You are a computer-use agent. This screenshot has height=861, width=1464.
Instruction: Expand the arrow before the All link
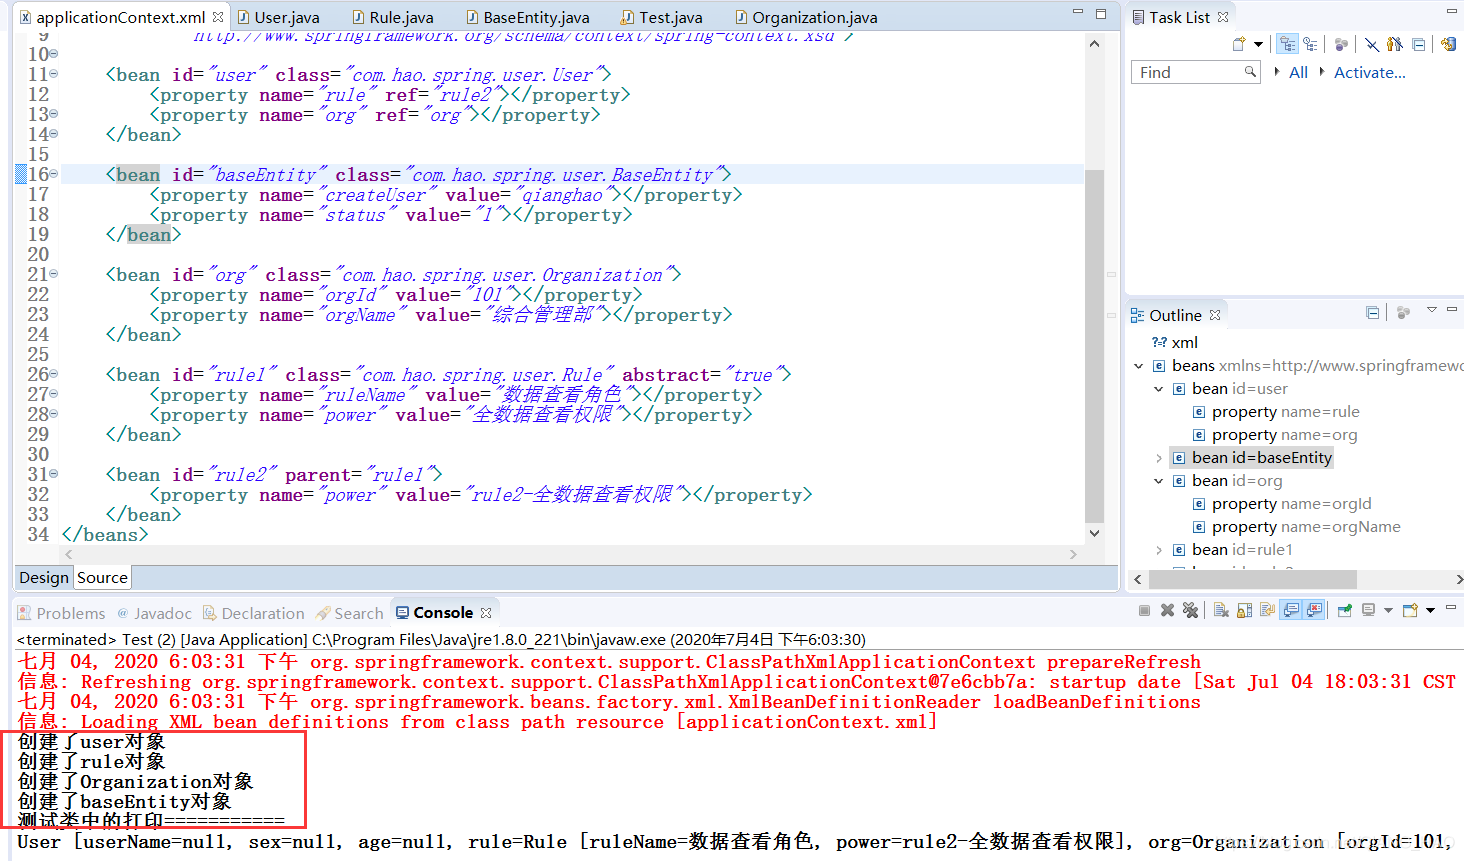[1277, 72]
